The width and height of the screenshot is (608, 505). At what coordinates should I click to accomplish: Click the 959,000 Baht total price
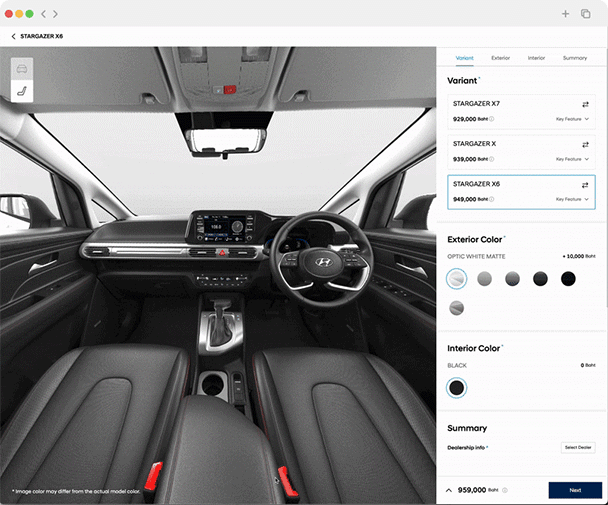coord(478,490)
